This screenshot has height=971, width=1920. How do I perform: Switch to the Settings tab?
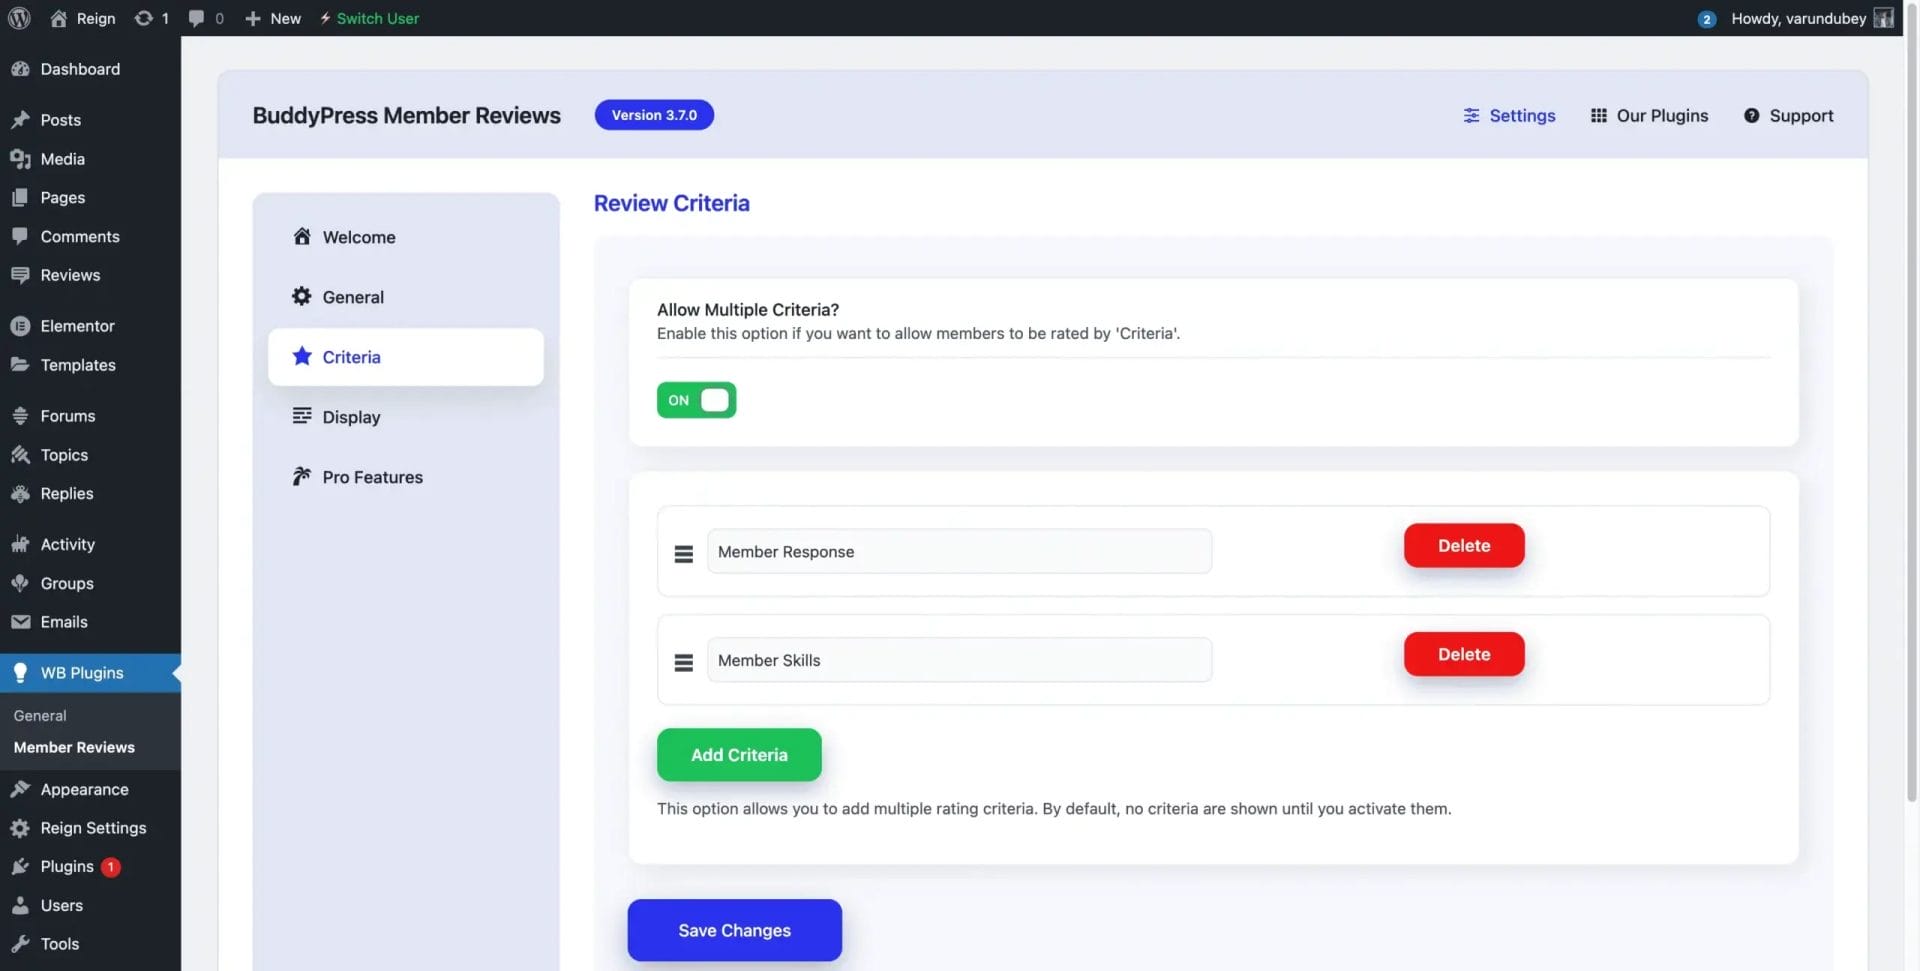click(x=1509, y=115)
